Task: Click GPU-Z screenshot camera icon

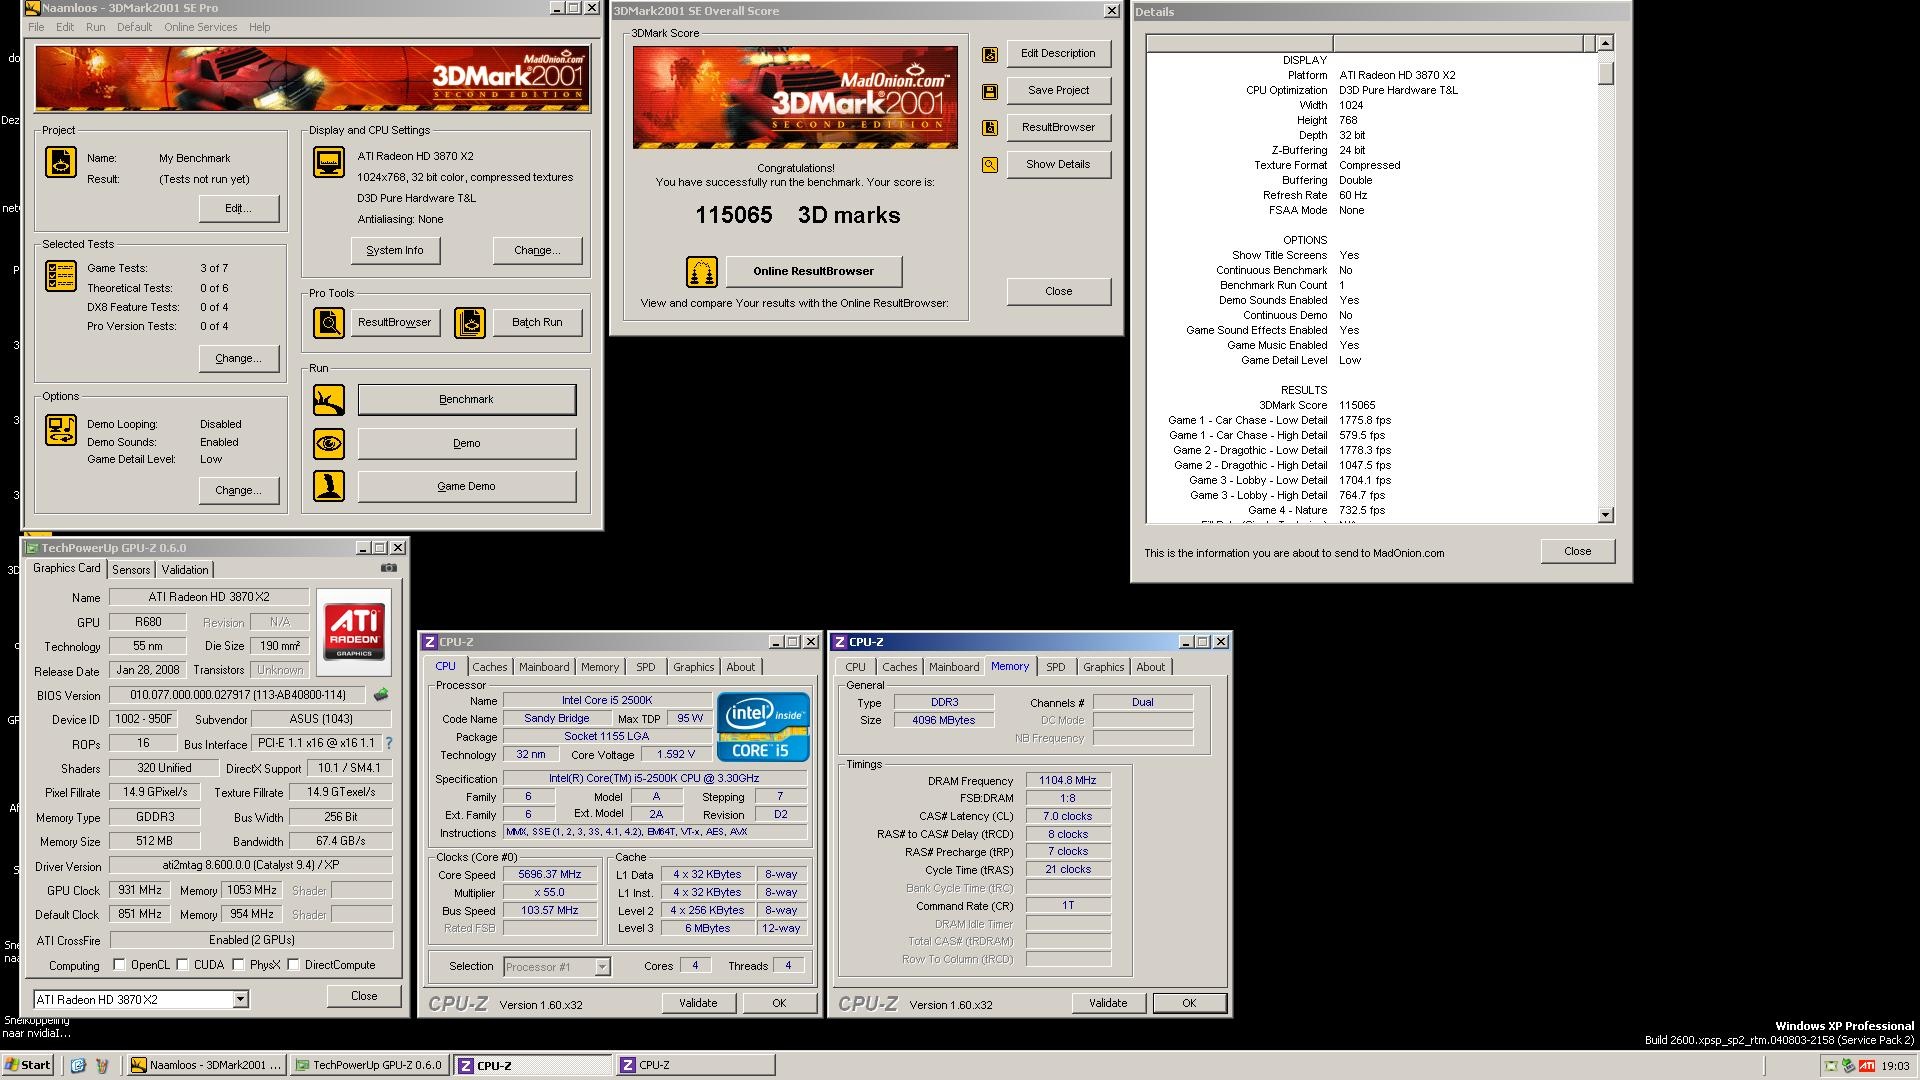Action: click(389, 568)
